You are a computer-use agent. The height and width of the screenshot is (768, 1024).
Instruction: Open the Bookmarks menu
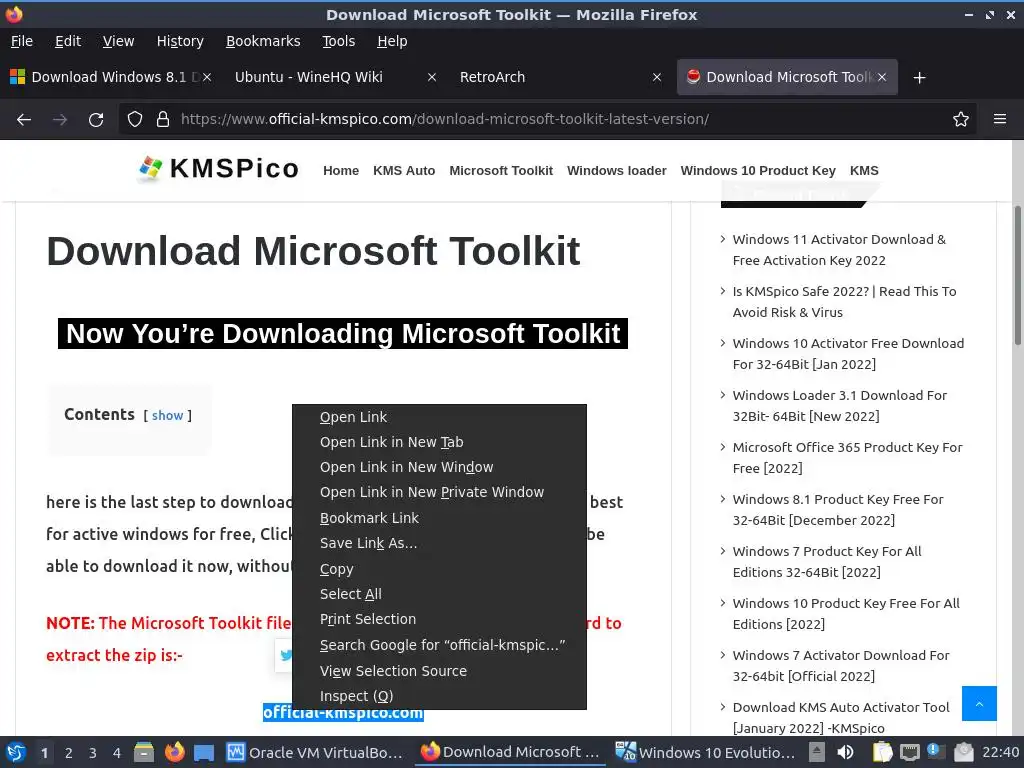263,41
